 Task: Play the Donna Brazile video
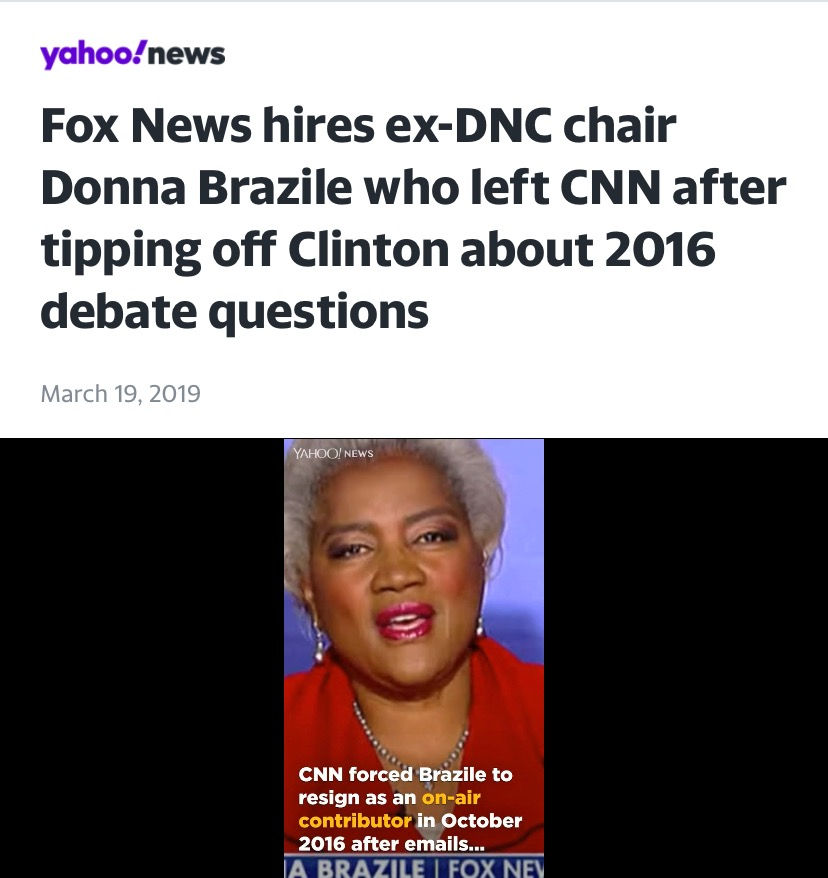click(x=414, y=658)
